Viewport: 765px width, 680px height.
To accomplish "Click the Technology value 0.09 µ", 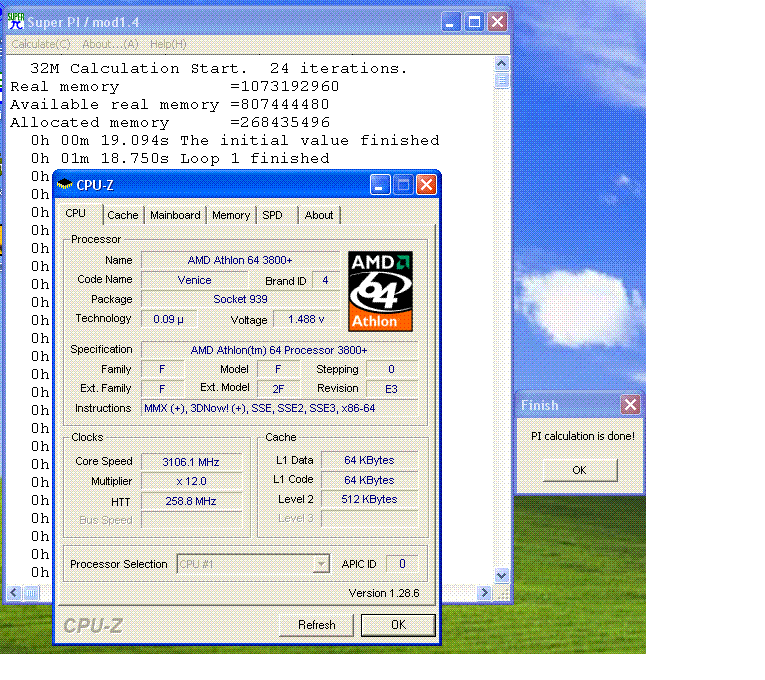I will 168,319.
